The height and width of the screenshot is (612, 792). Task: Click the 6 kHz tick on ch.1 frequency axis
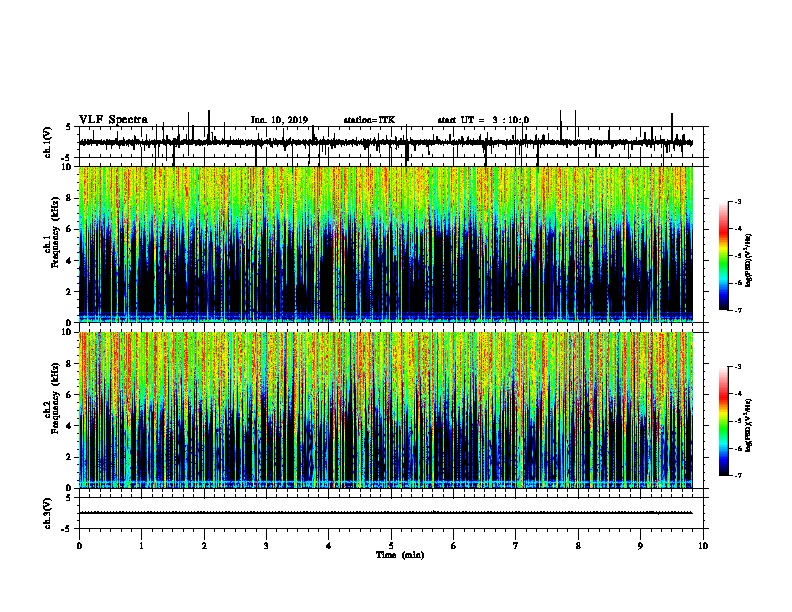[70, 229]
